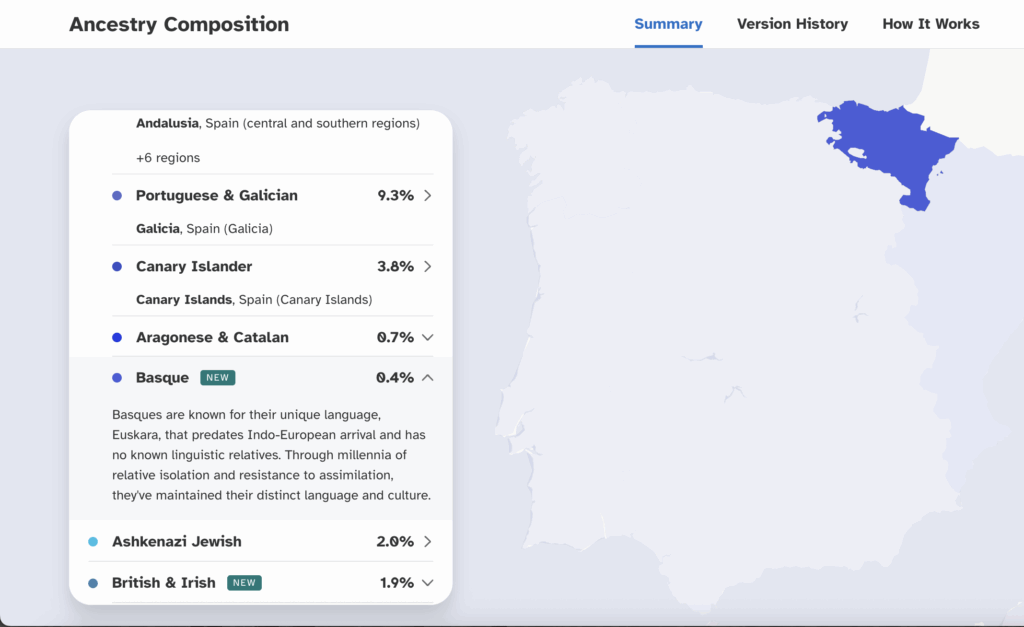
Task: Click the Ancestry Composition page title
Action: click(x=179, y=25)
